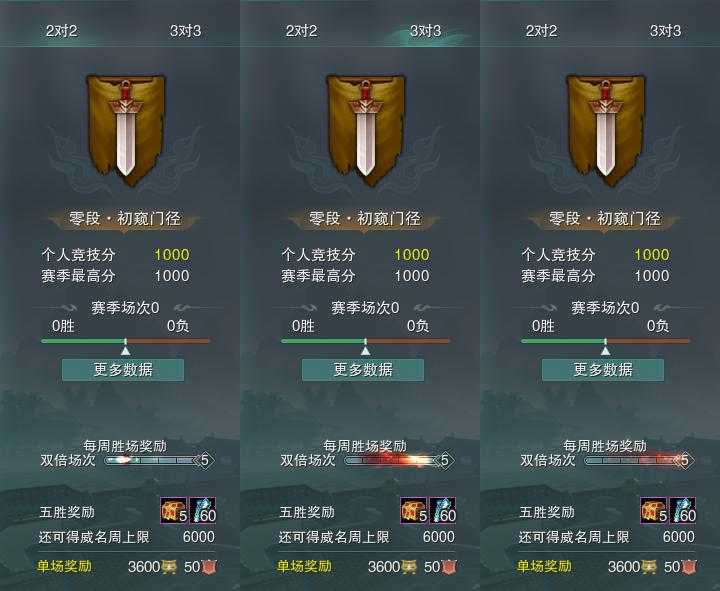
Task: Click the win-loss marker triangle in right panel
Action: pyautogui.click(x=606, y=351)
